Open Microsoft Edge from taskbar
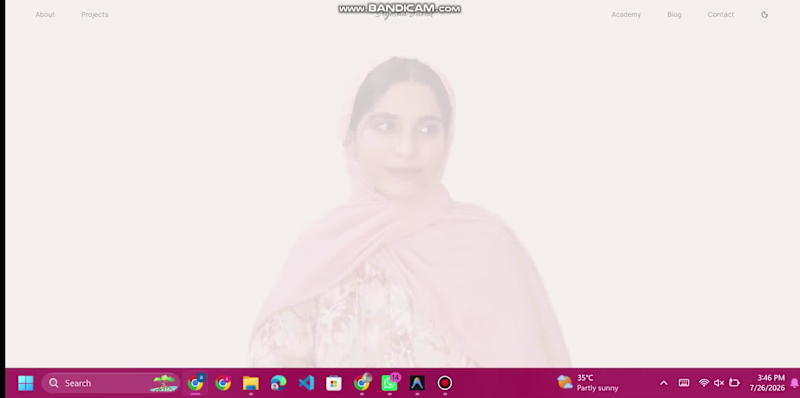The height and width of the screenshot is (398, 800). tap(278, 383)
